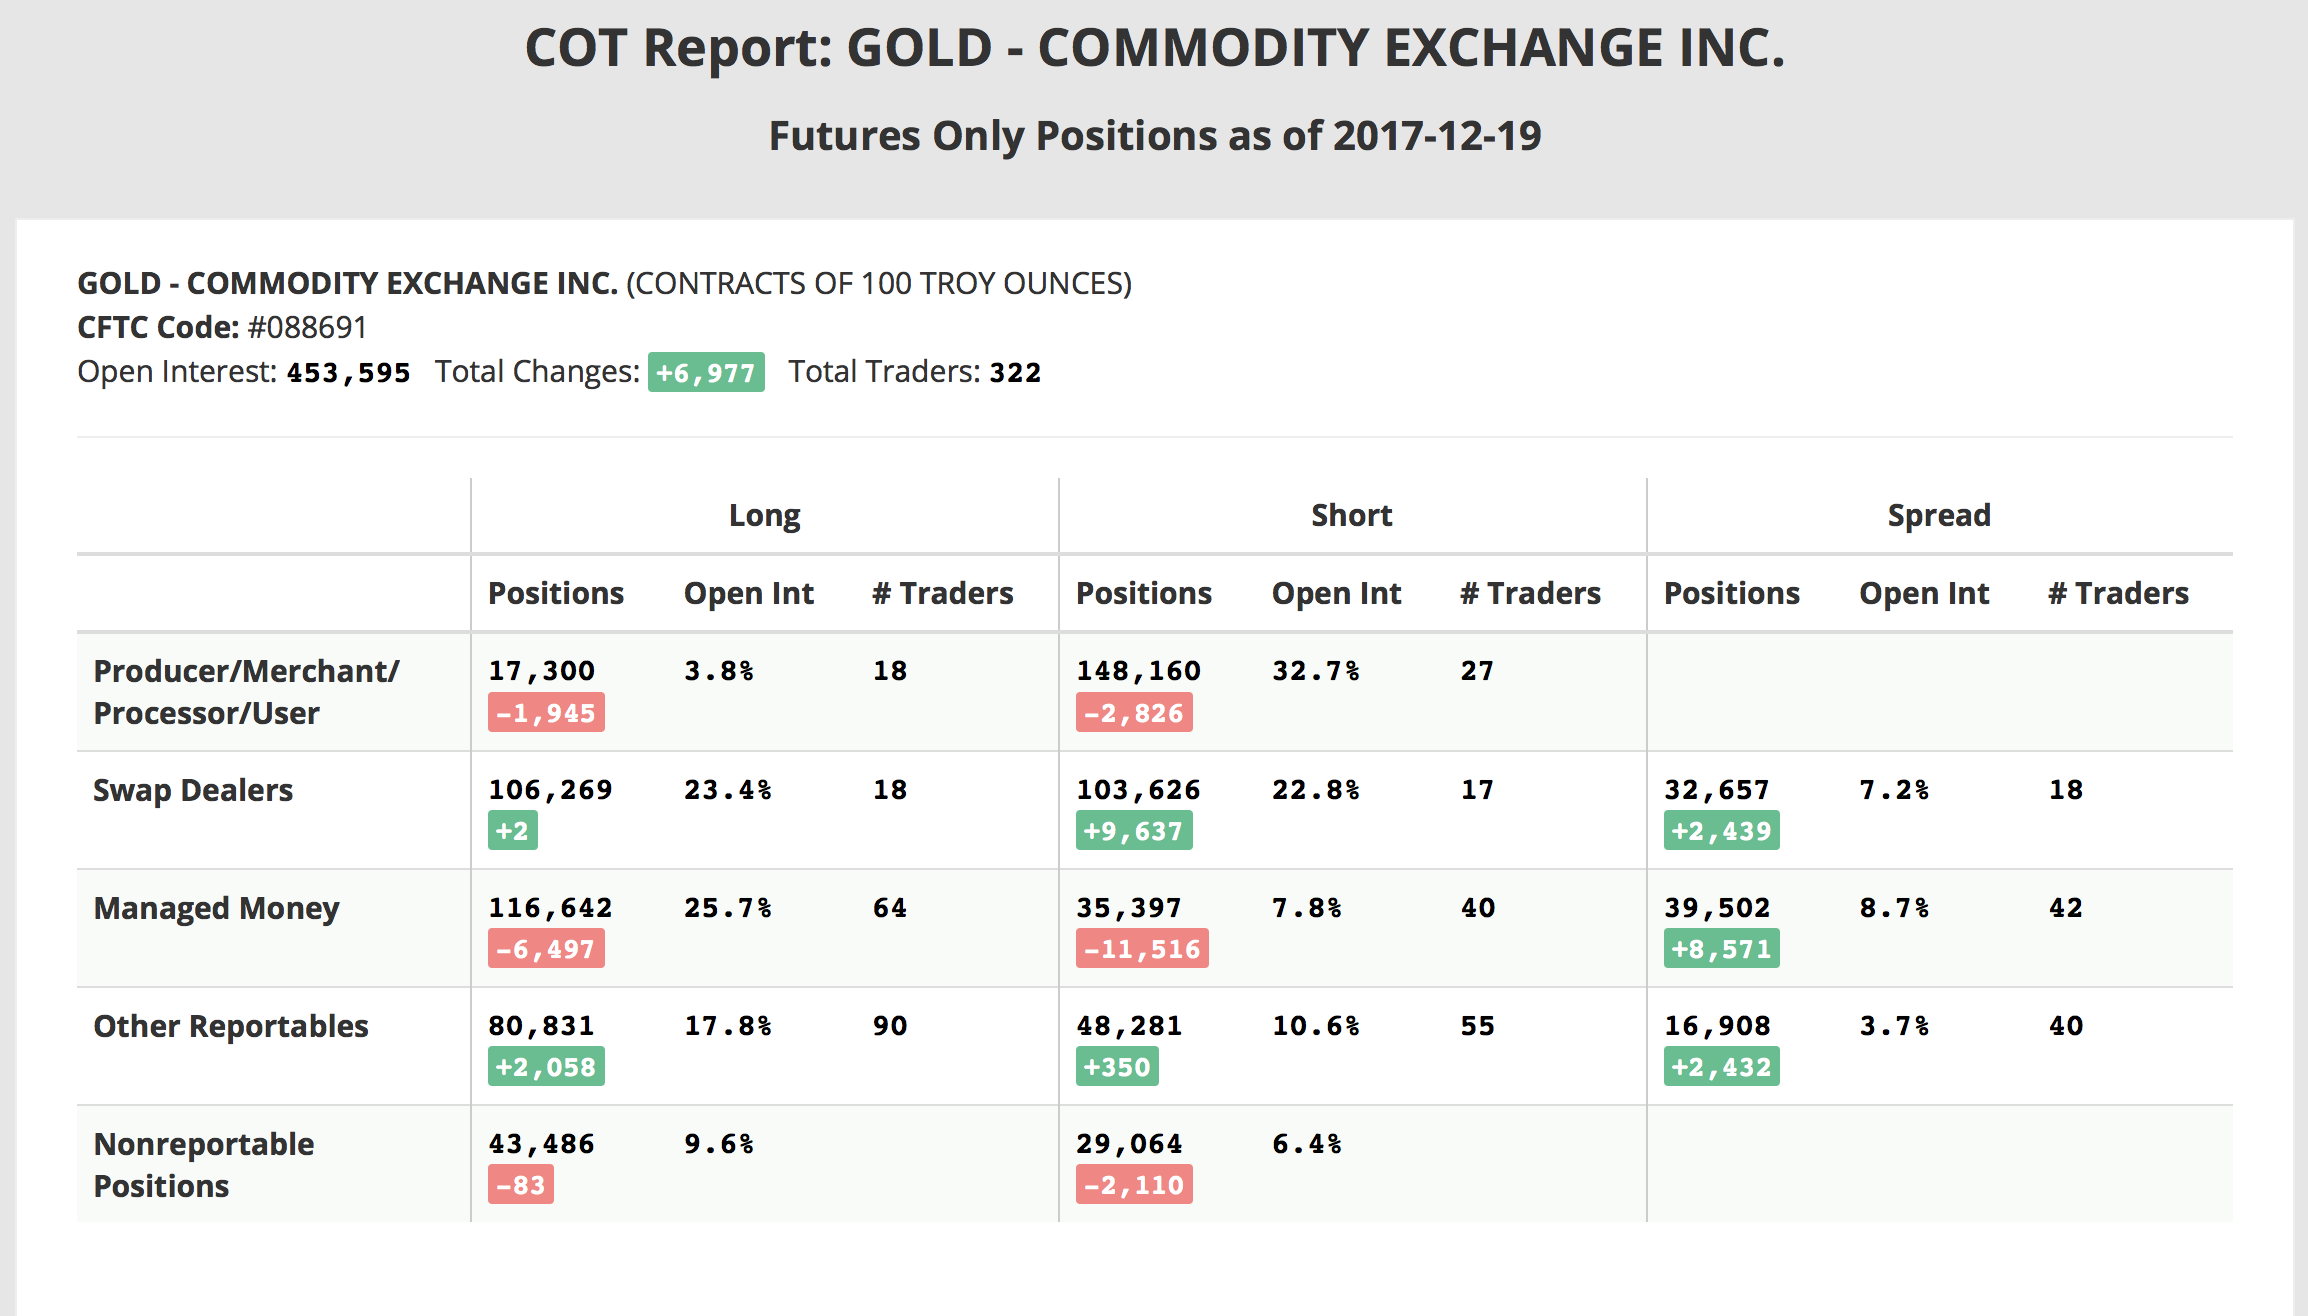Select the Swap Dealers row label
This screenshot has width=2308, height=1316.
(193, 791)
